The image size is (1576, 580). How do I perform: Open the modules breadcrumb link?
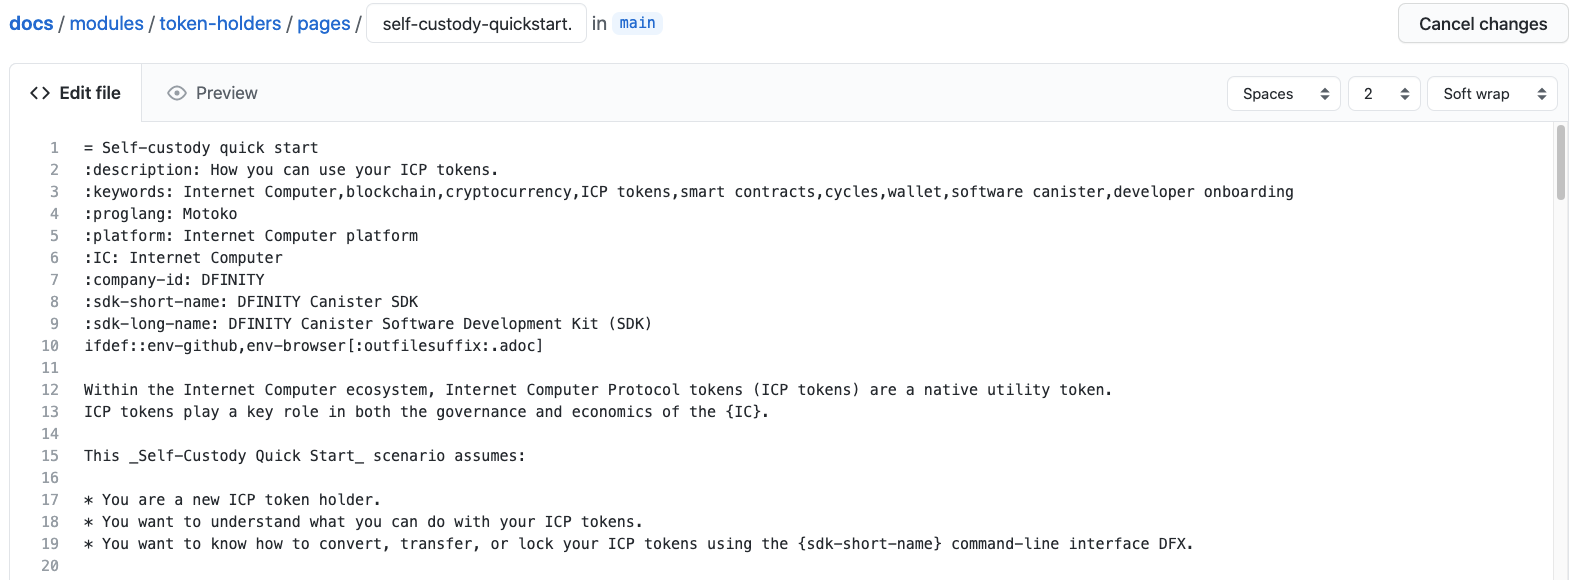[x=106, y=23]
